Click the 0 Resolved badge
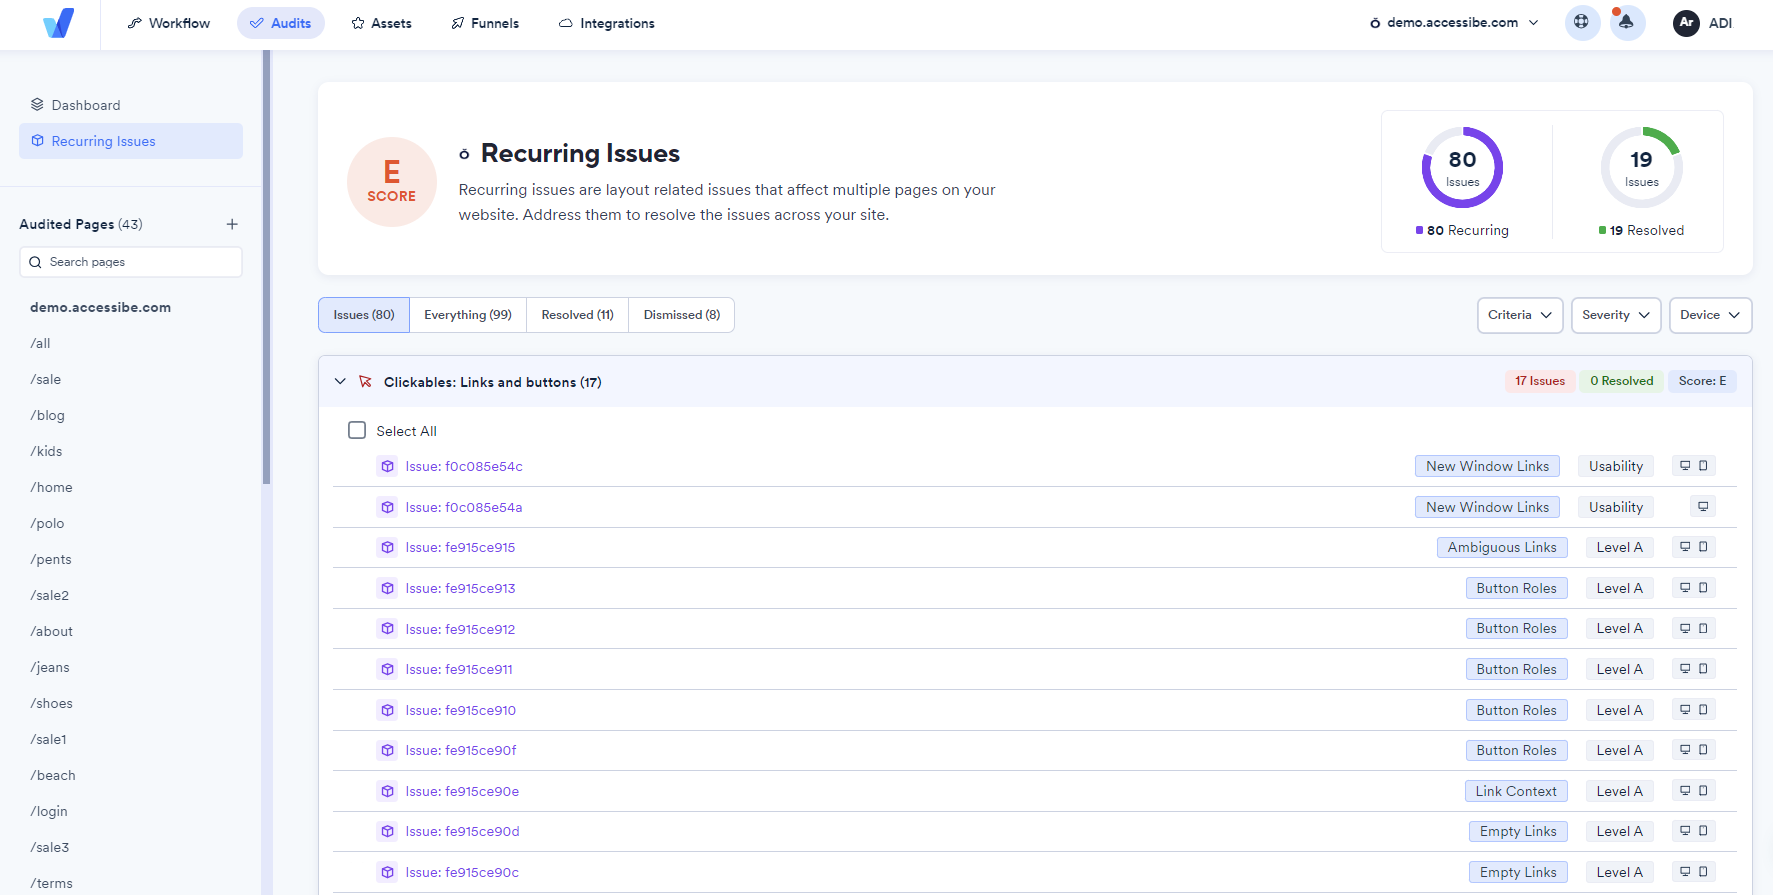This screenshot has height=895, width=1773. point(1622,381)
